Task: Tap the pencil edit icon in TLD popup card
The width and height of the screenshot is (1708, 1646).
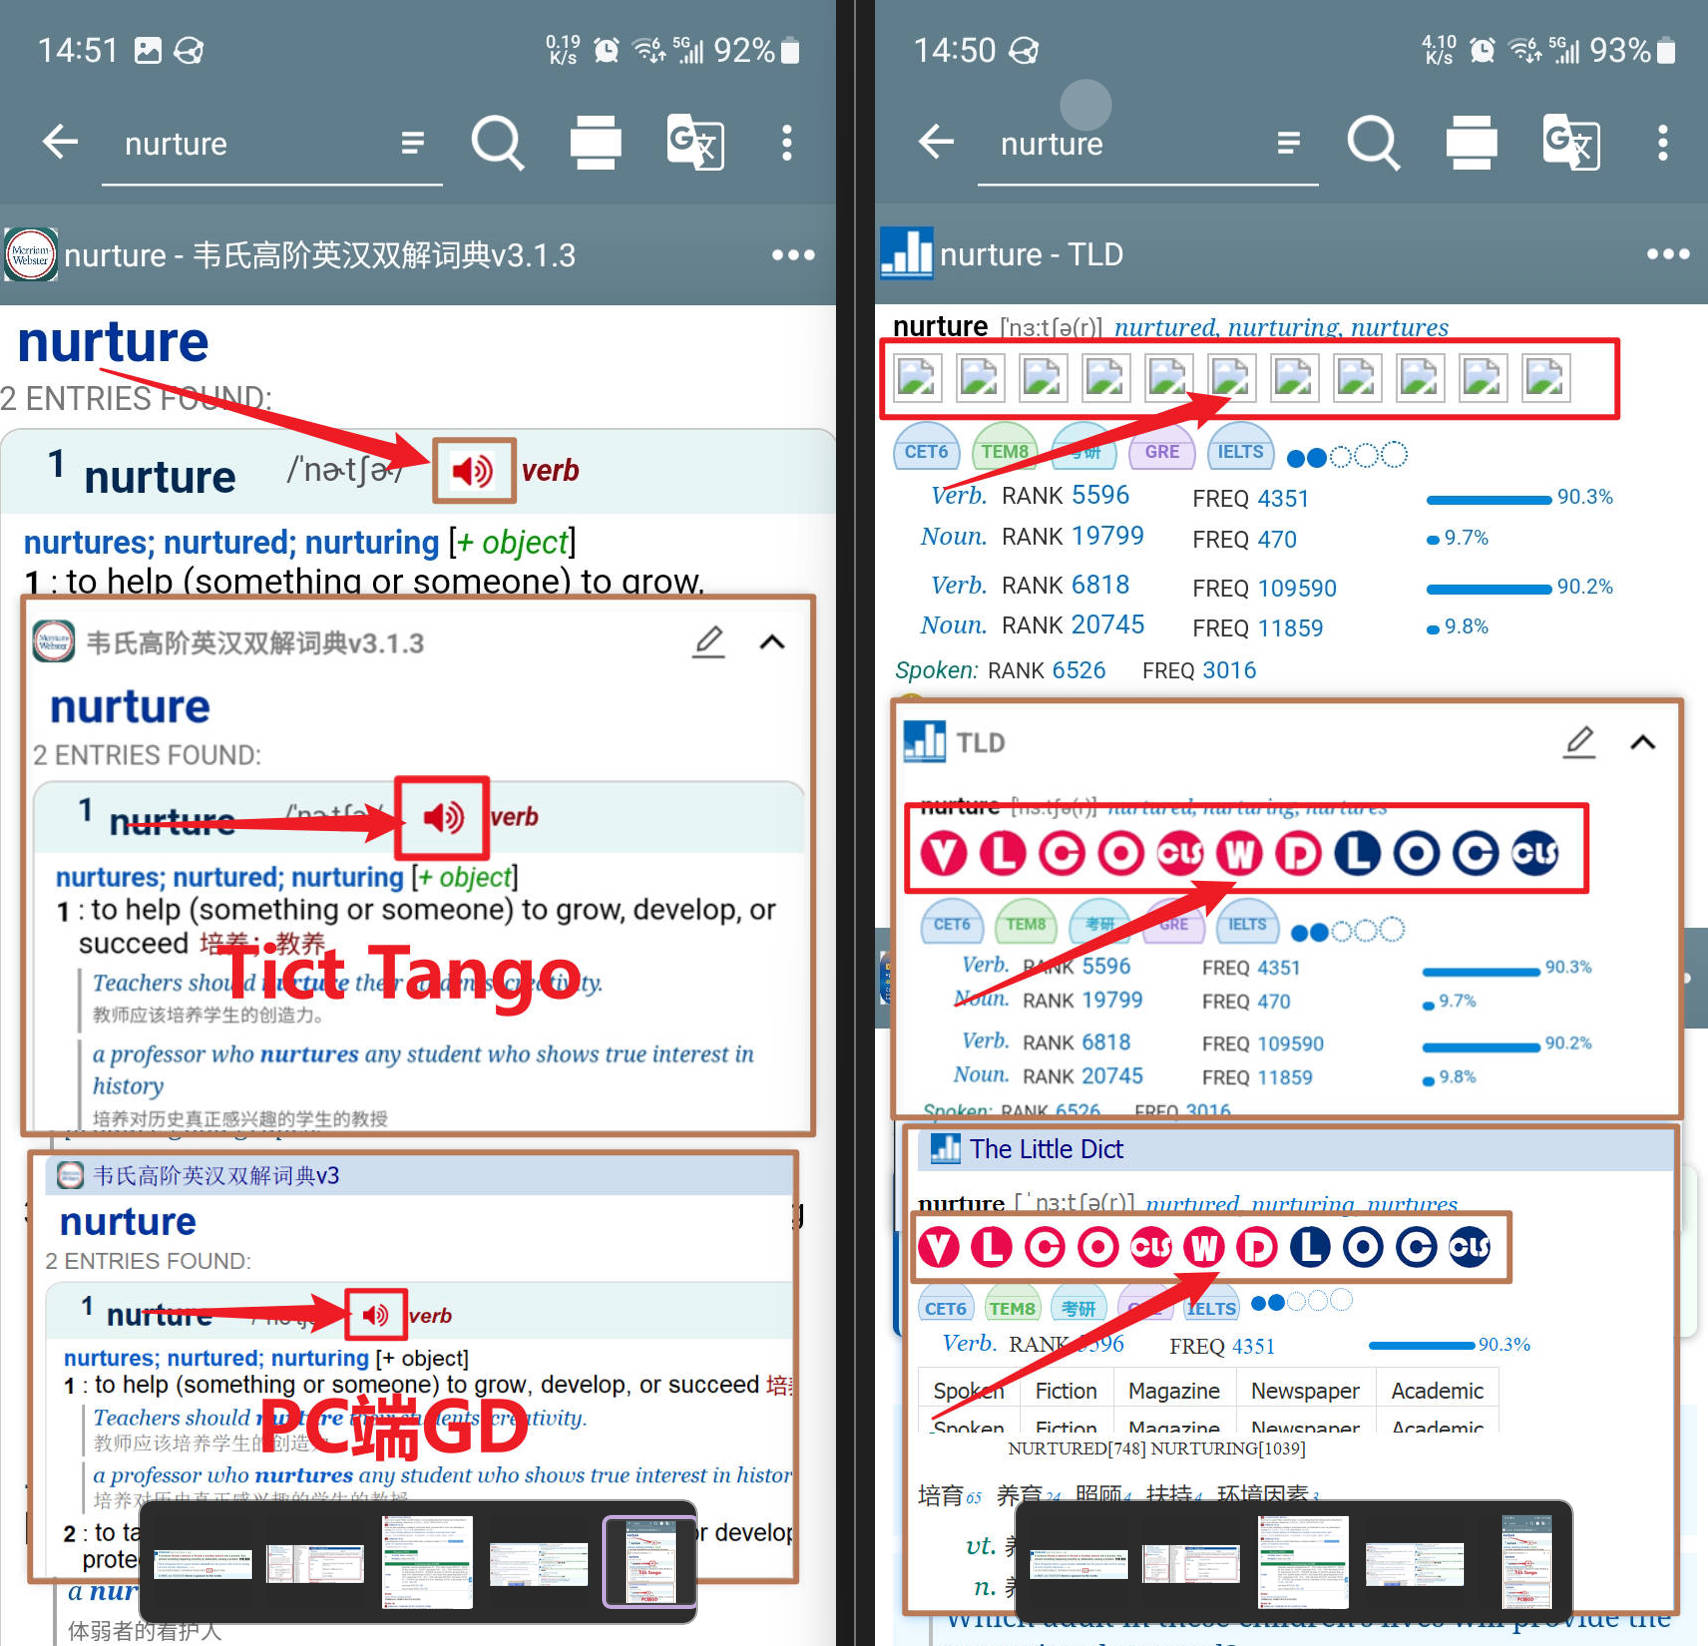Action: [x=1579, y=741]
